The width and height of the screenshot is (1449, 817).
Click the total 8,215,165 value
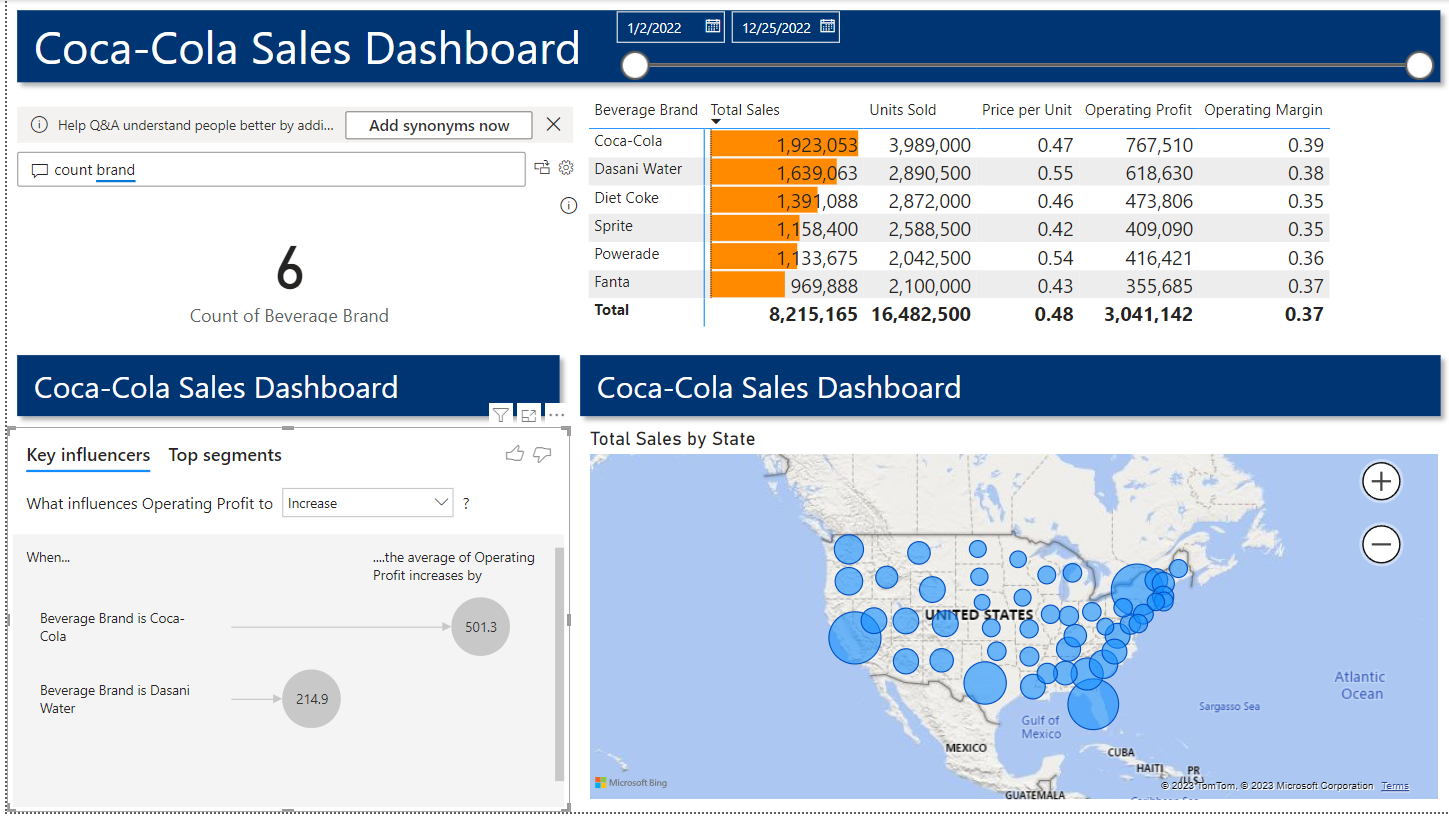[x=813, y=314]
